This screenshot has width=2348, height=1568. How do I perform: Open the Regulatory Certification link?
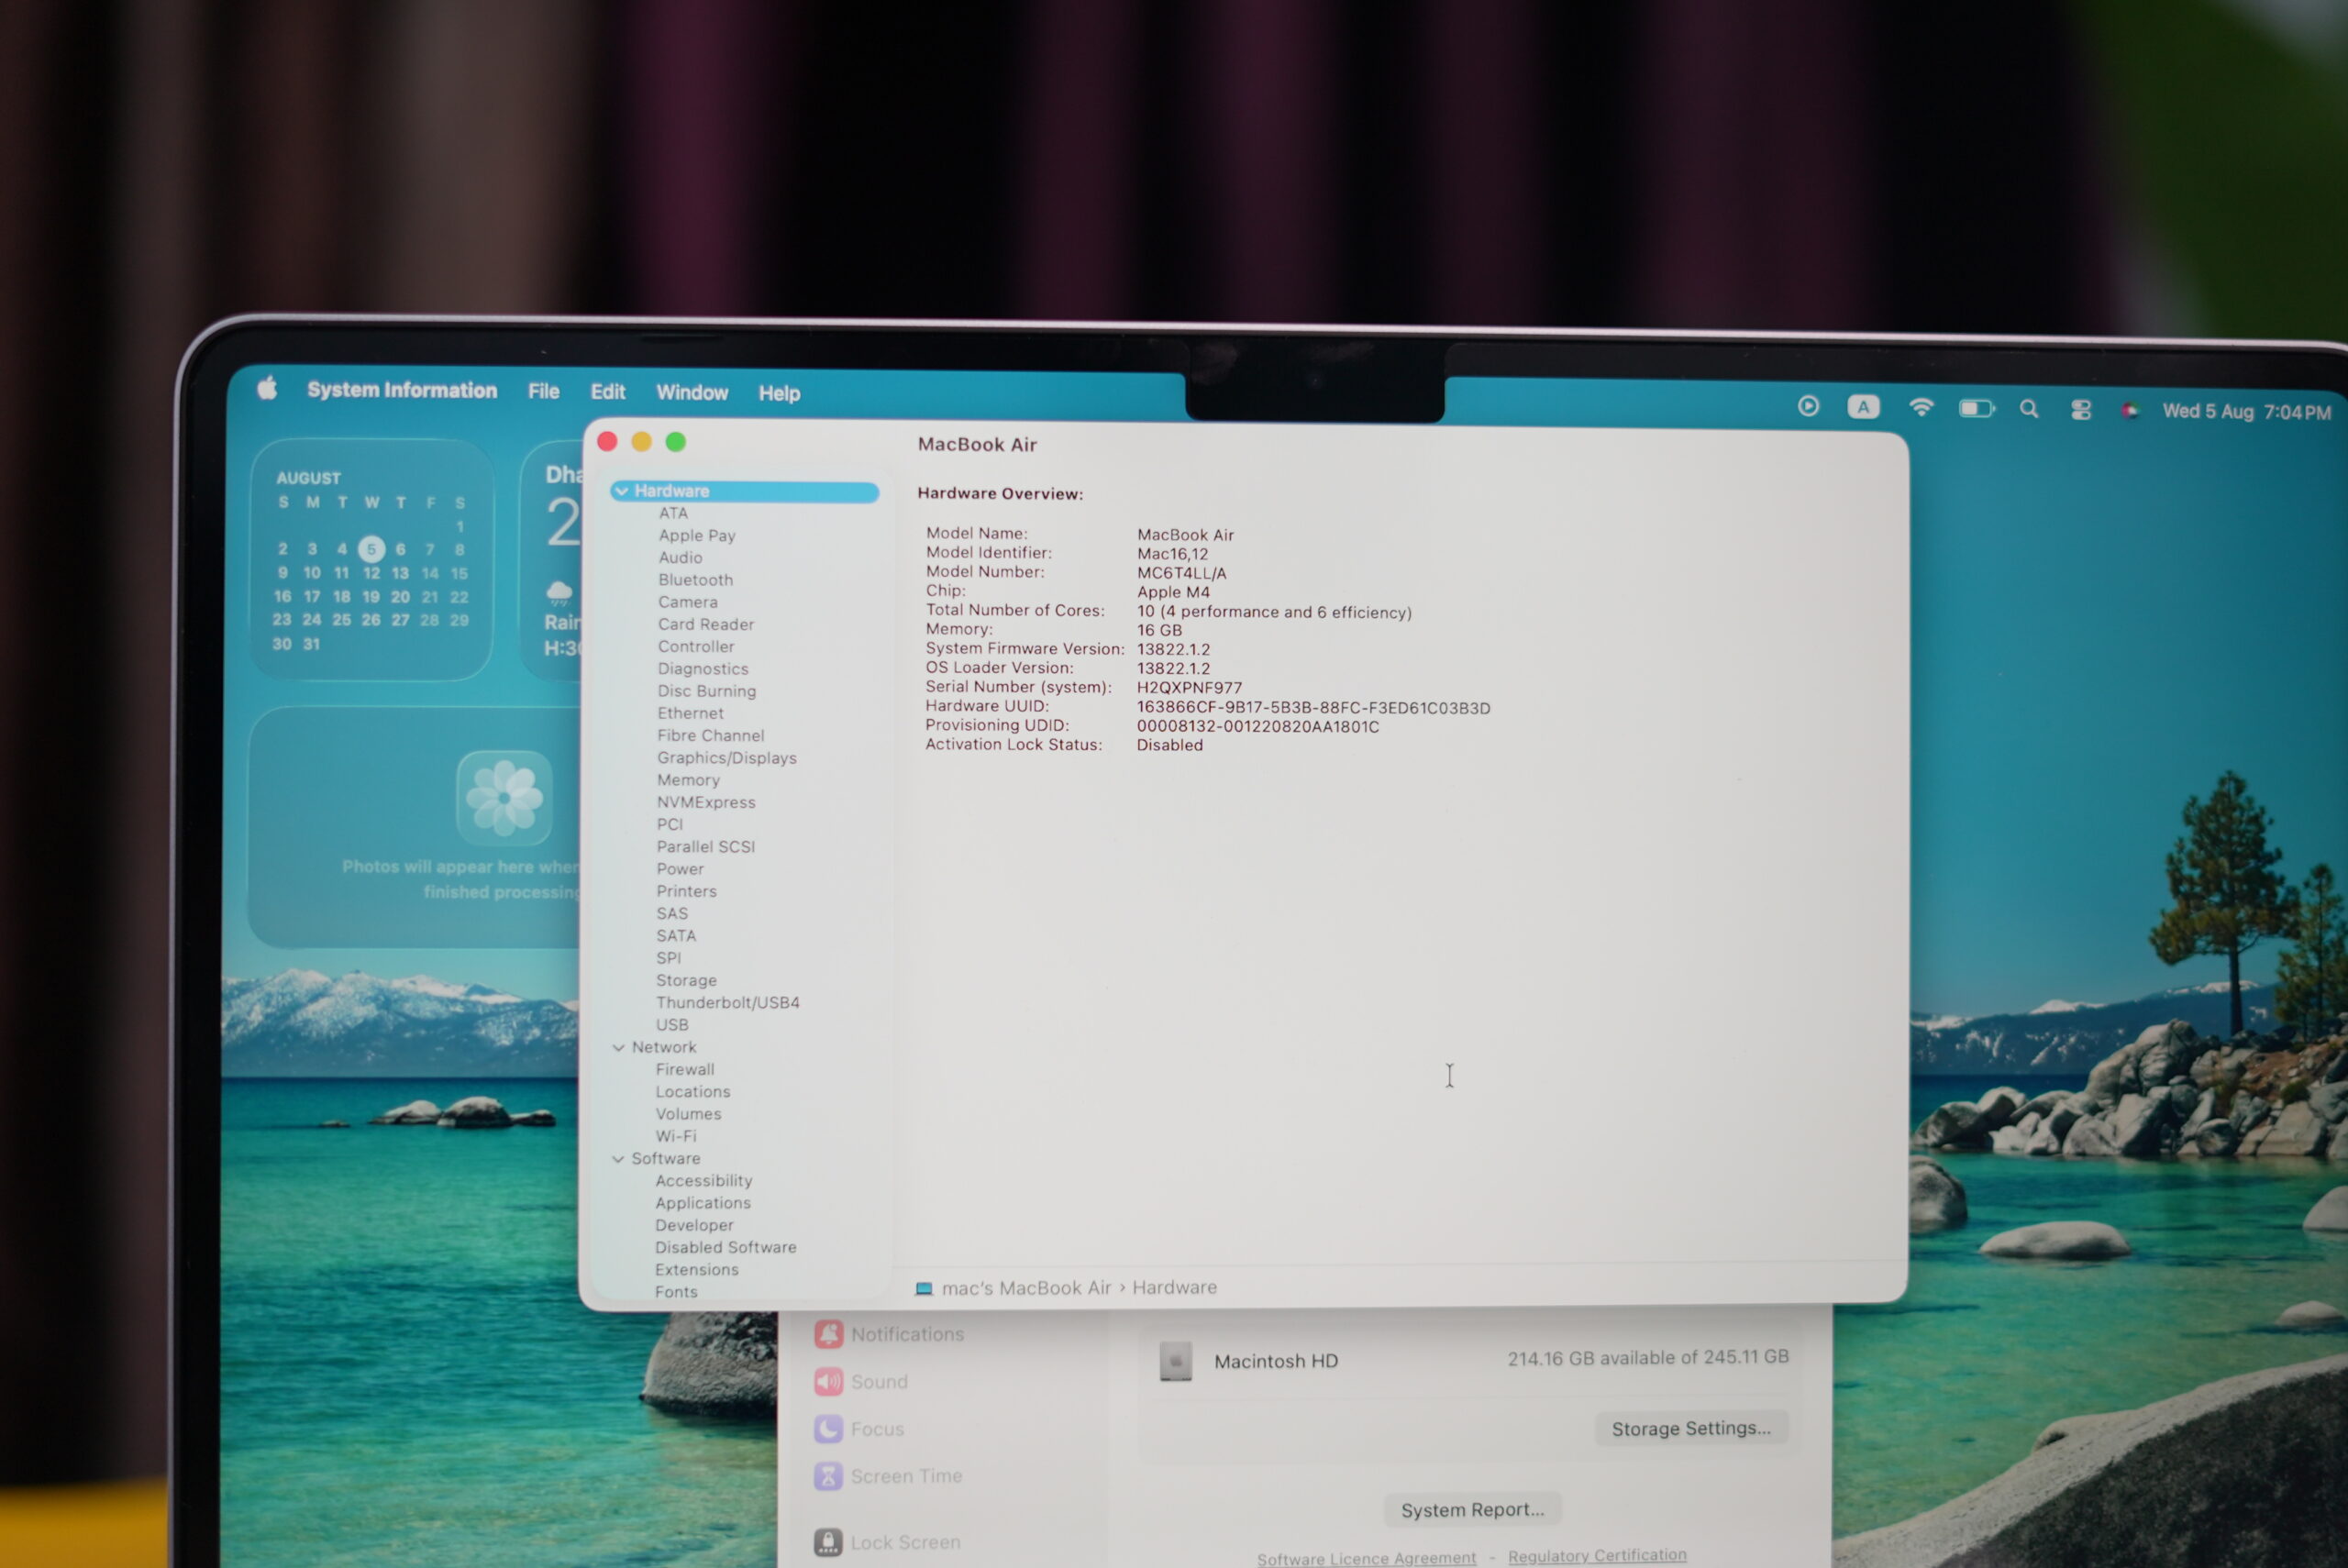click(1597, 1556)
